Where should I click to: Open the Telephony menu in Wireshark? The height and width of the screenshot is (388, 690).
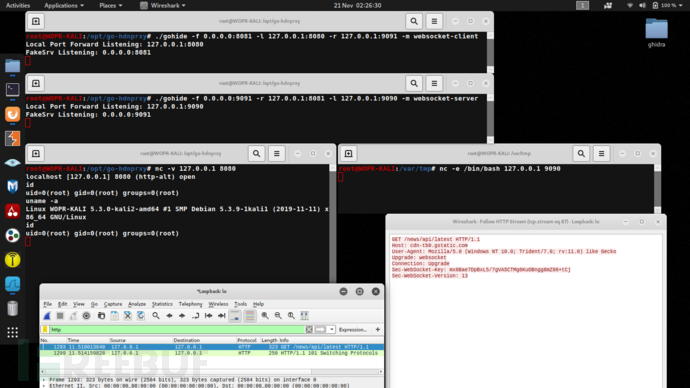[x=191, y=304]
